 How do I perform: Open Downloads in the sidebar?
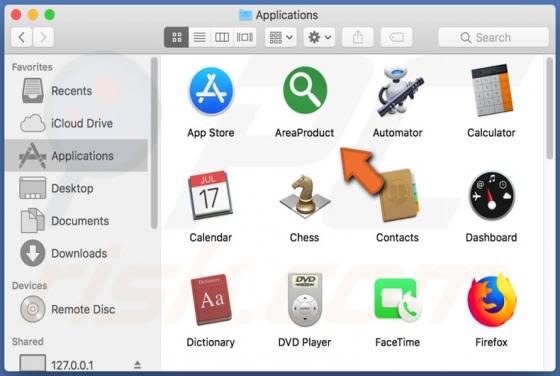(x=76, y=253)
